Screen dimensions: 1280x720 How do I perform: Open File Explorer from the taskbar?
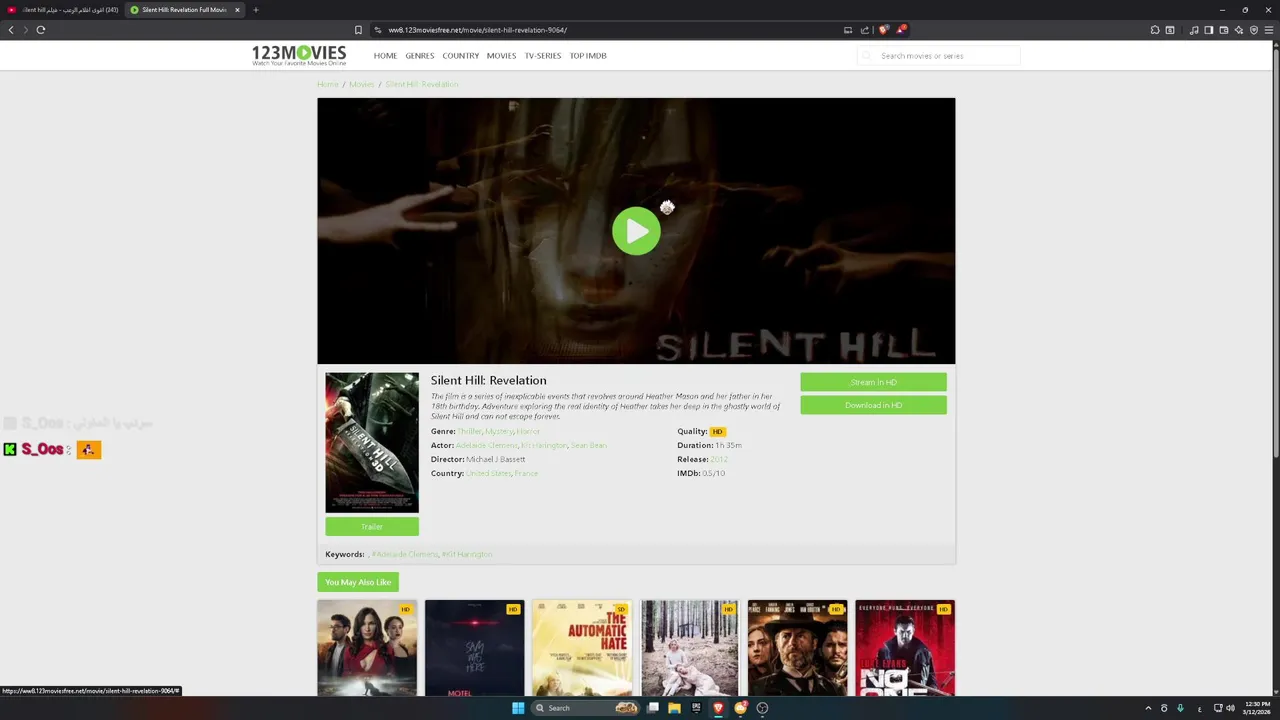(674, 708)
